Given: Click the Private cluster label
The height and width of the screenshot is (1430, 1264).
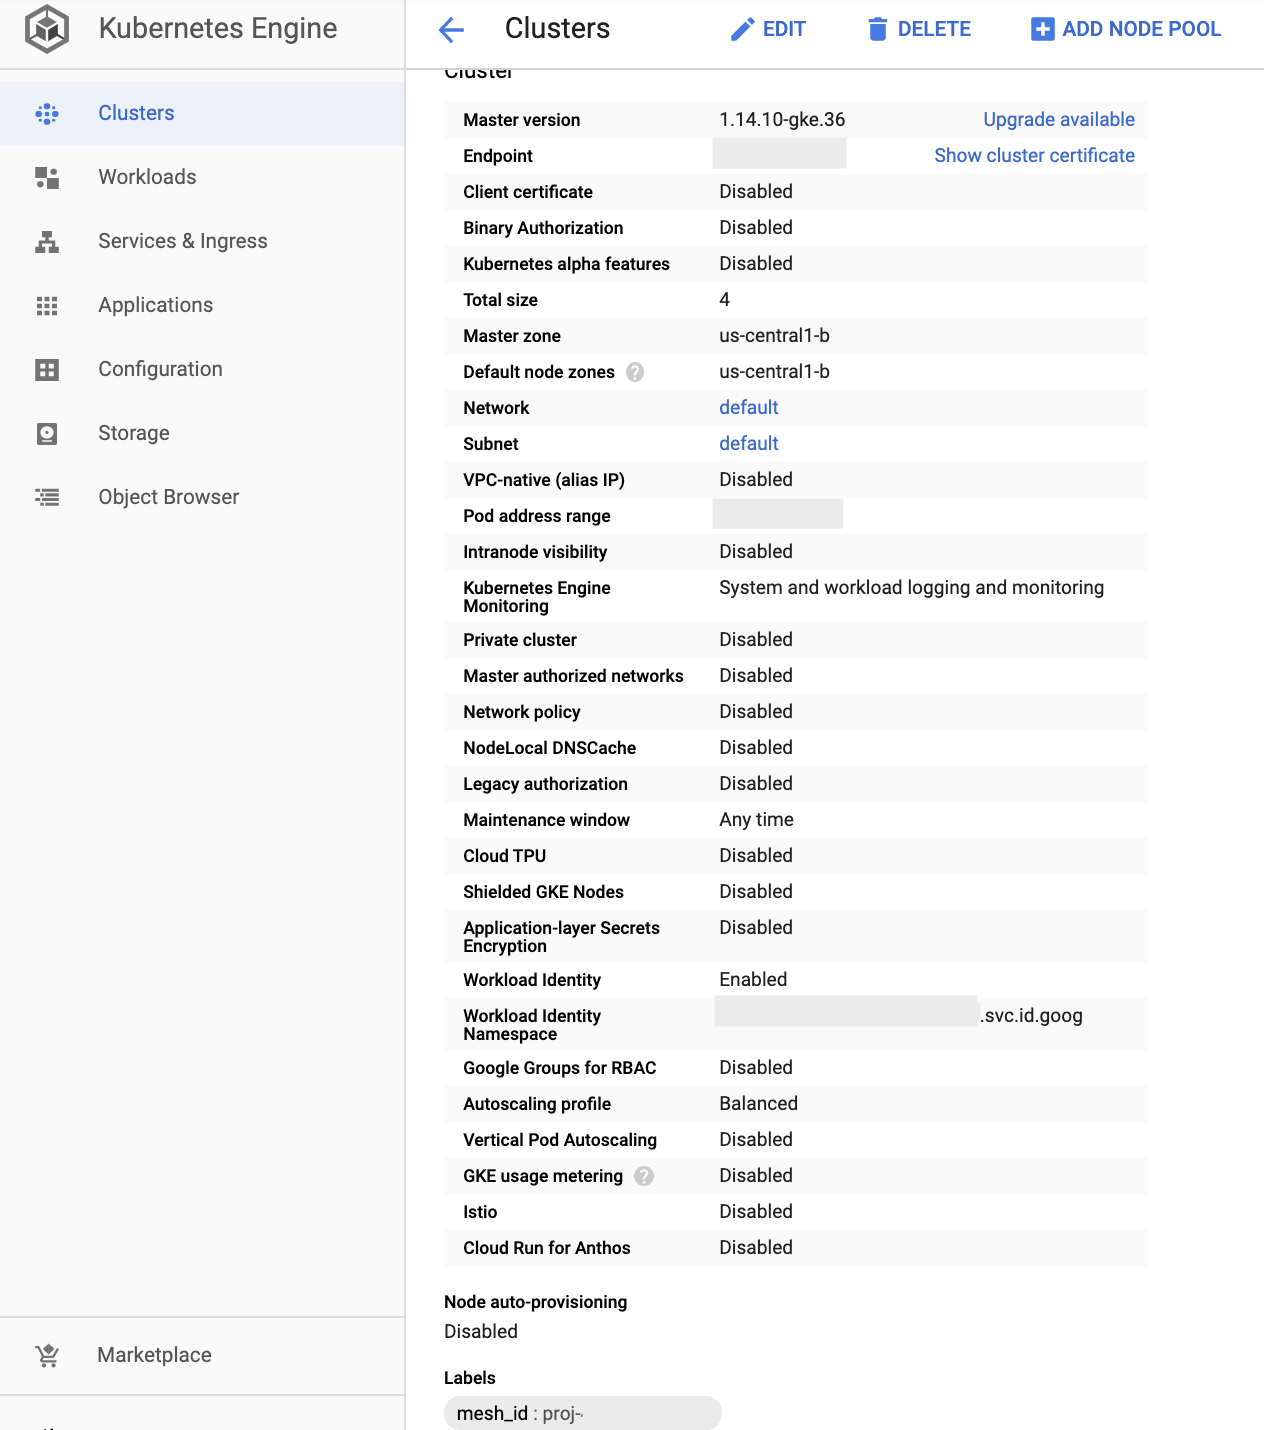Looking at the screenshot, I should (x=520, y=640).
